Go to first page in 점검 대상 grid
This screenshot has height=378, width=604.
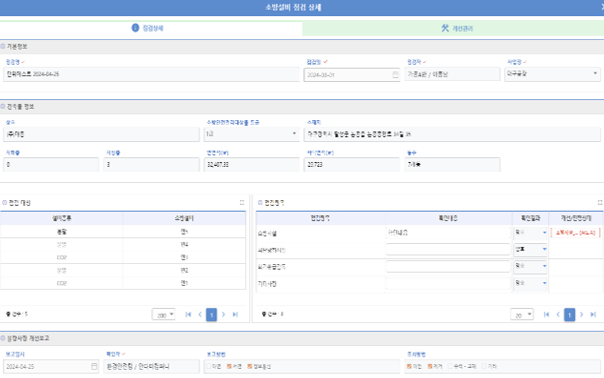188,314
